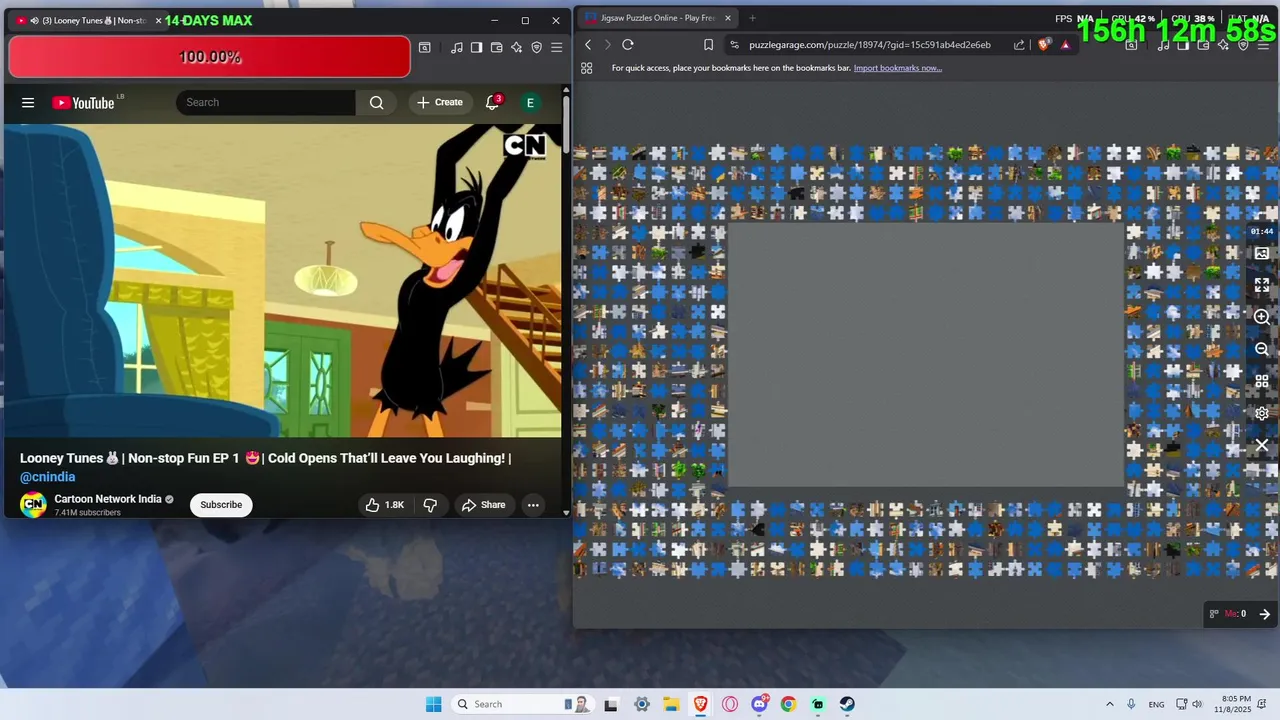Toggle Brave sidebar panel icon in YouTube window

pyautogui.click(x=477, y=47)
